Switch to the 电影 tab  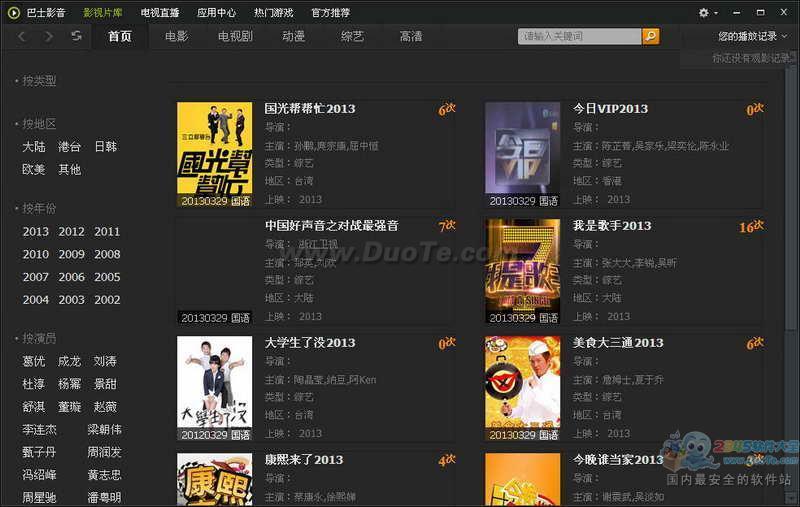[x=177, y=36]
